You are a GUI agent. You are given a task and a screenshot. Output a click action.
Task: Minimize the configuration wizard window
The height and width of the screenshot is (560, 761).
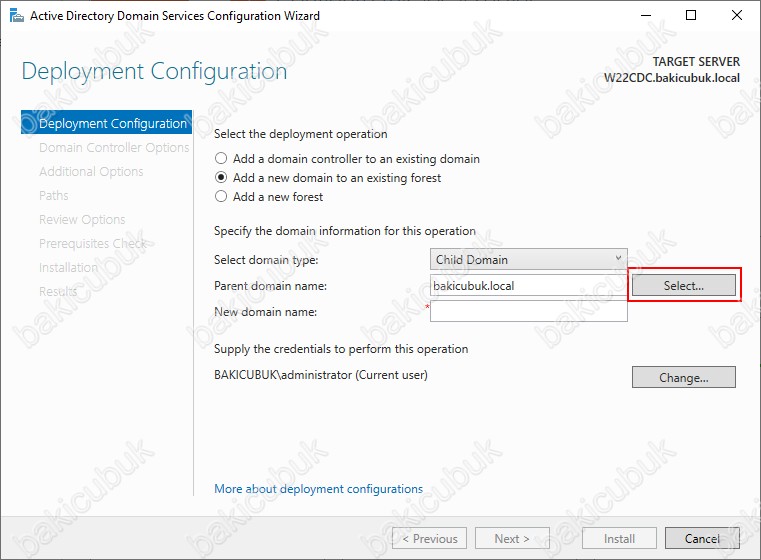[x=646, y=16]
